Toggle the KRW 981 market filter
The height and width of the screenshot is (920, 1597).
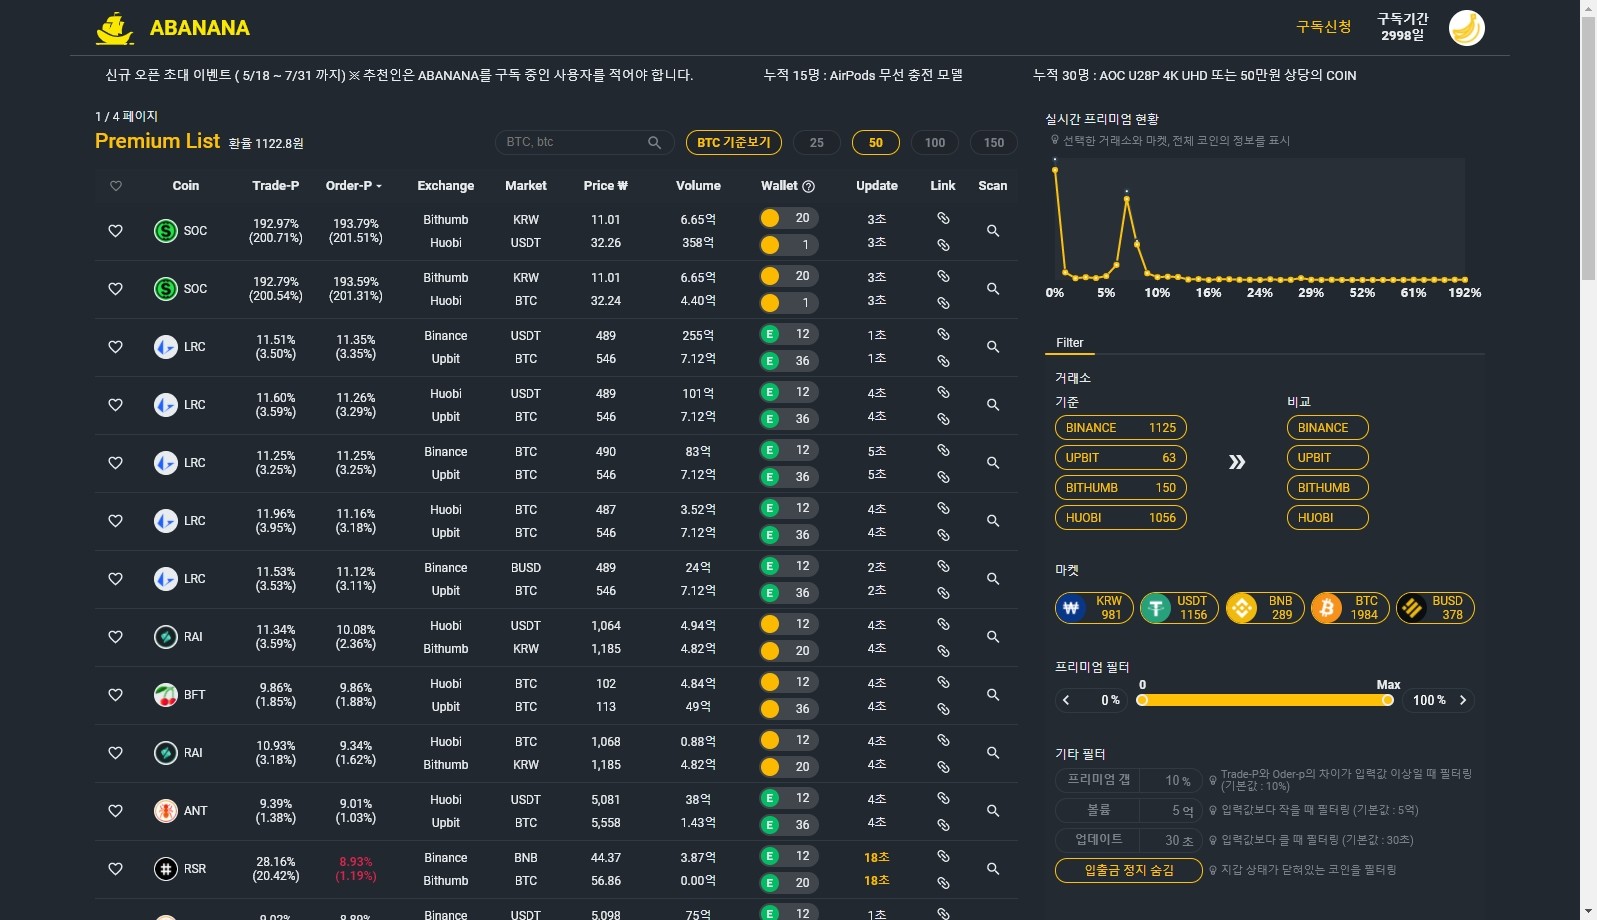[1094, 608]
